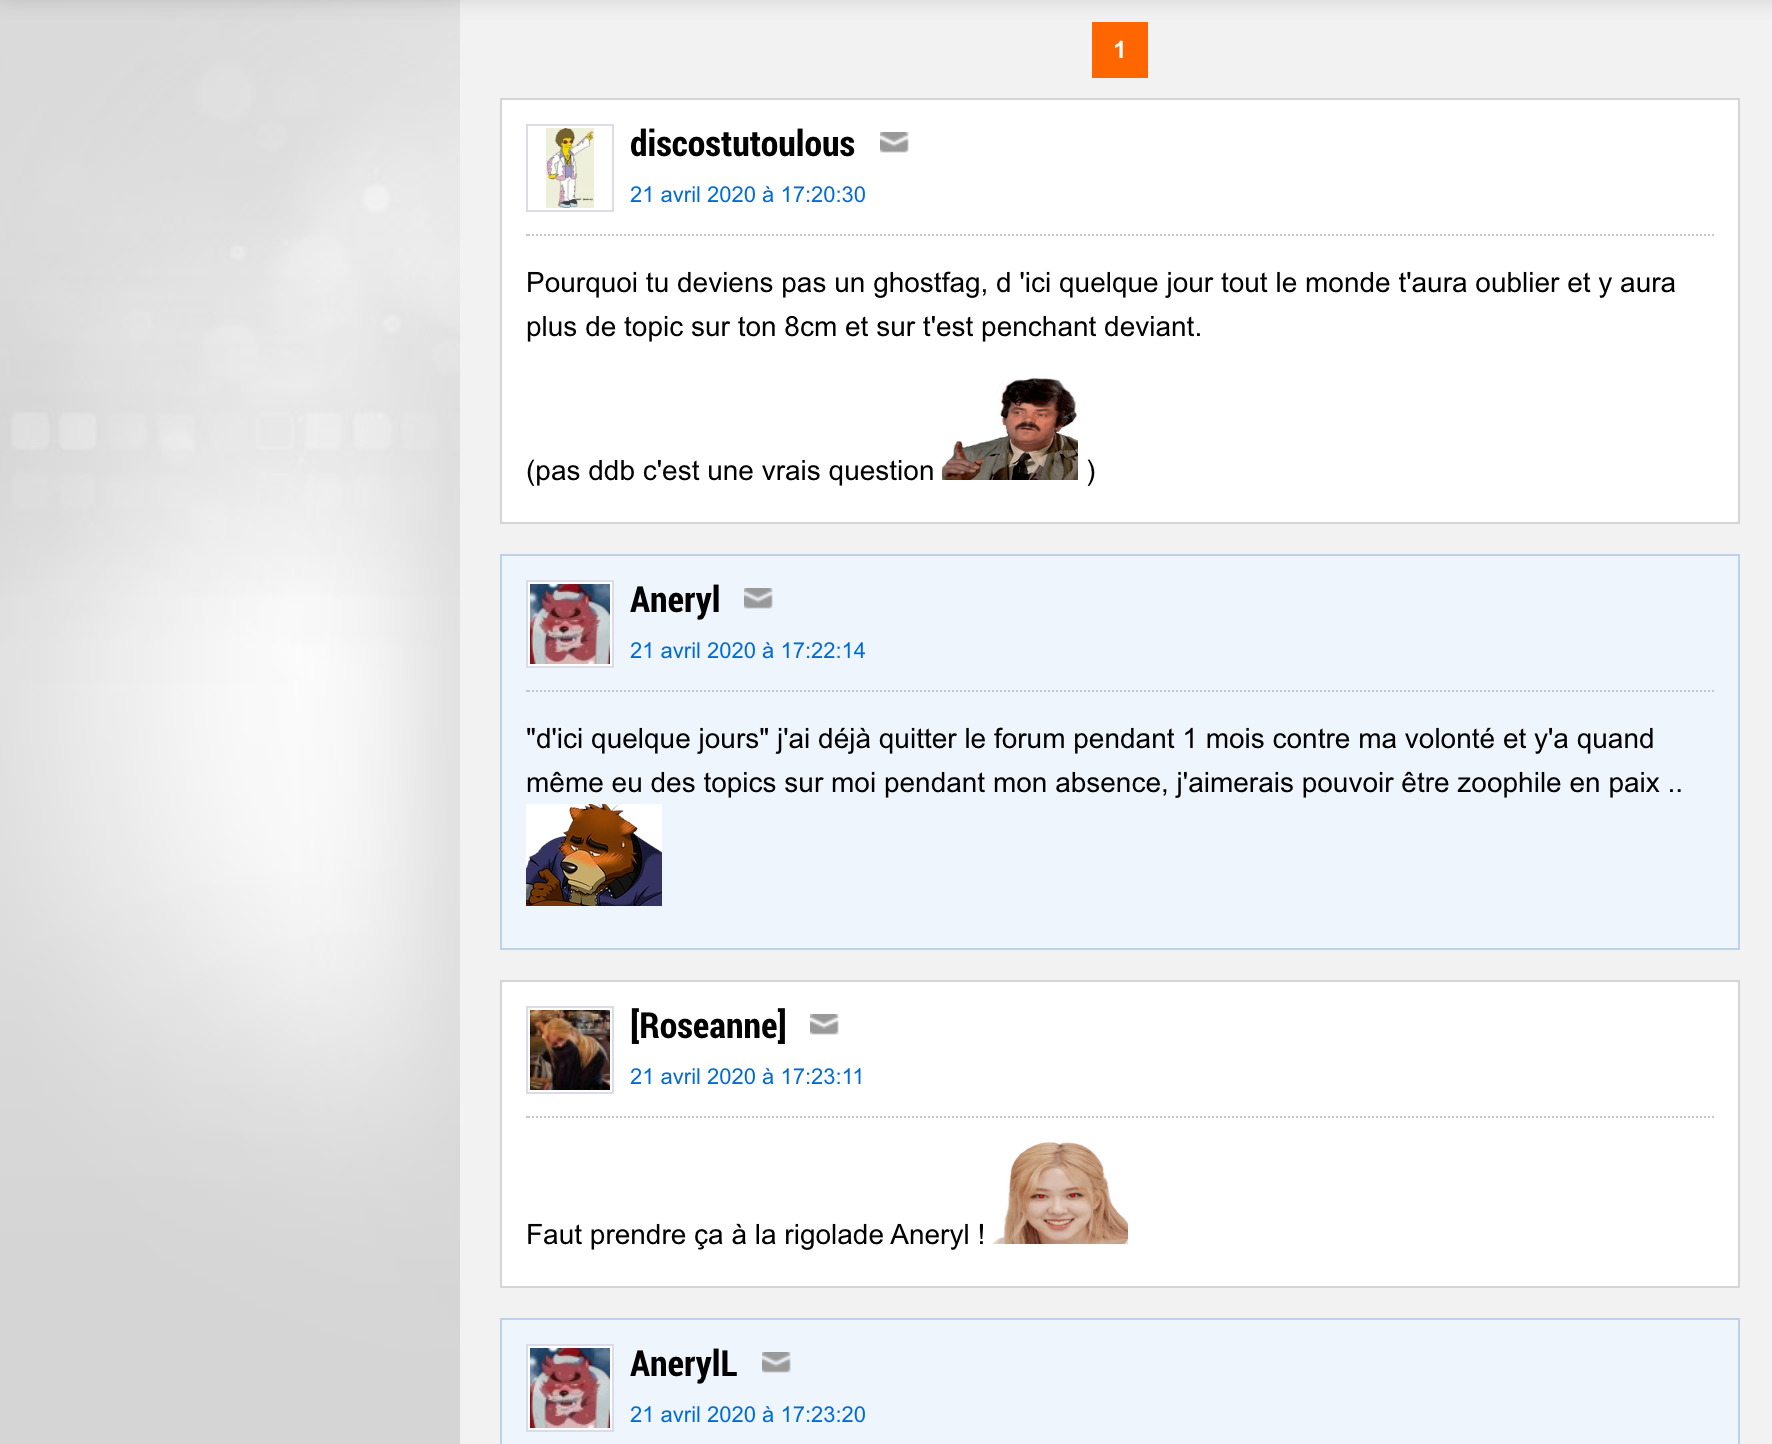This screenshot has height=1444, width=1772.
Task: Click the pointing man sticker in discostutoulous post
Action: click(x=1010, y=430)
